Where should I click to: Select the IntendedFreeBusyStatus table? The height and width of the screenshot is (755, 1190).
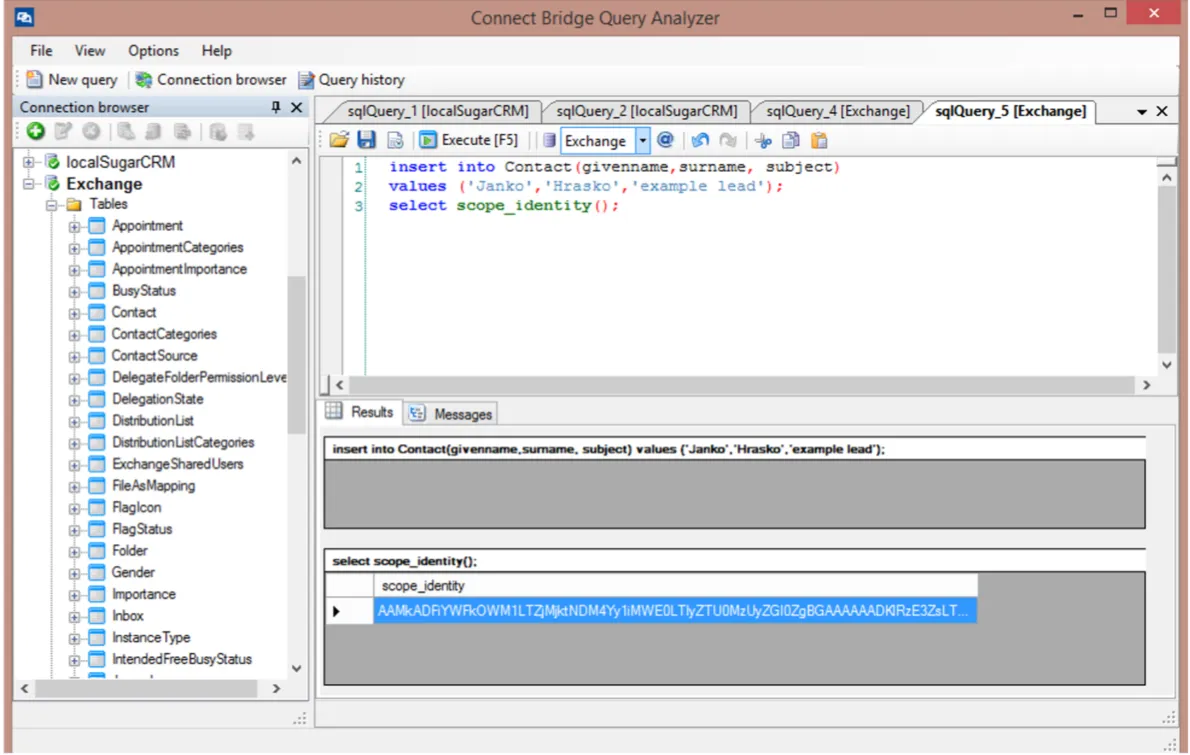tap(181, 659)
